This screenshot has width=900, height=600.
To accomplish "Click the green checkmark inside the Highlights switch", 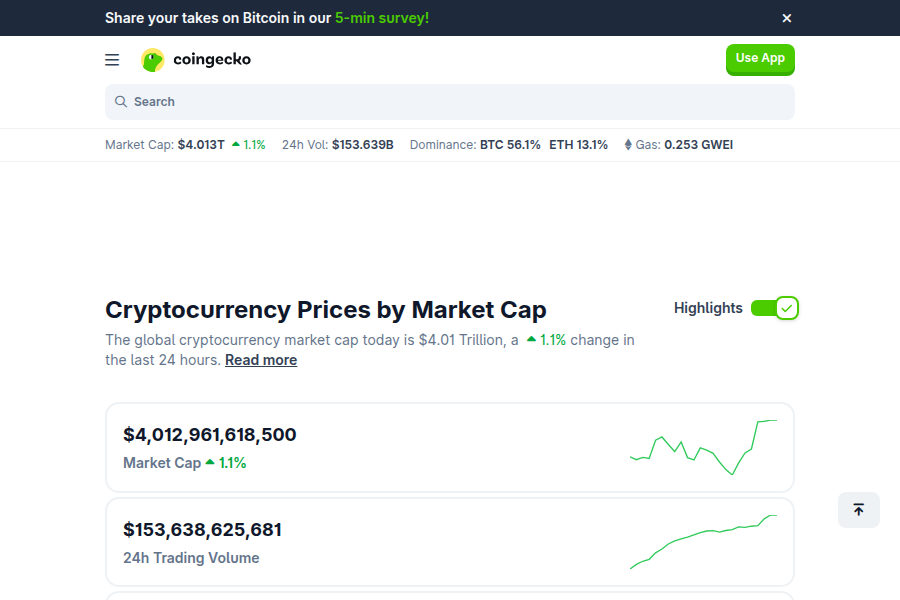I will point(787,308).
